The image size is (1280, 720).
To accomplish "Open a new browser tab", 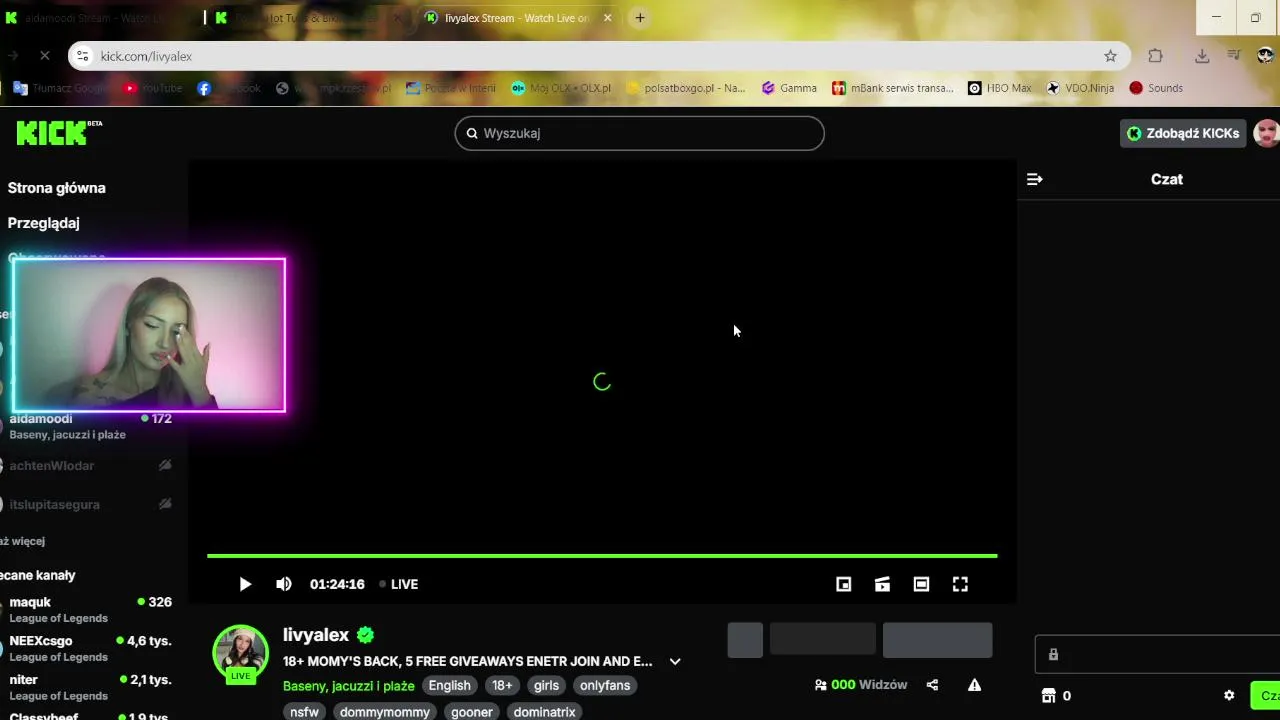I will [640, 18].
